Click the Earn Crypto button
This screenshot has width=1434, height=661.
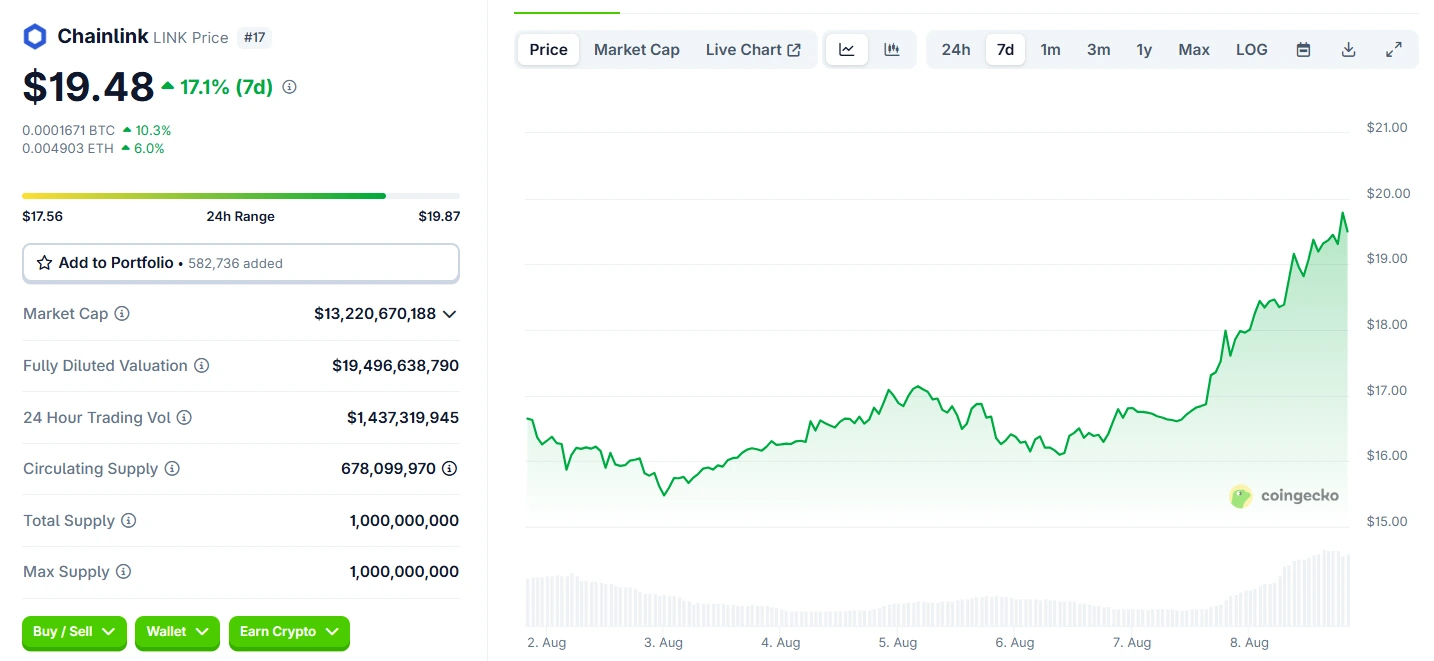pyautogui.click(x=289, y=632)
